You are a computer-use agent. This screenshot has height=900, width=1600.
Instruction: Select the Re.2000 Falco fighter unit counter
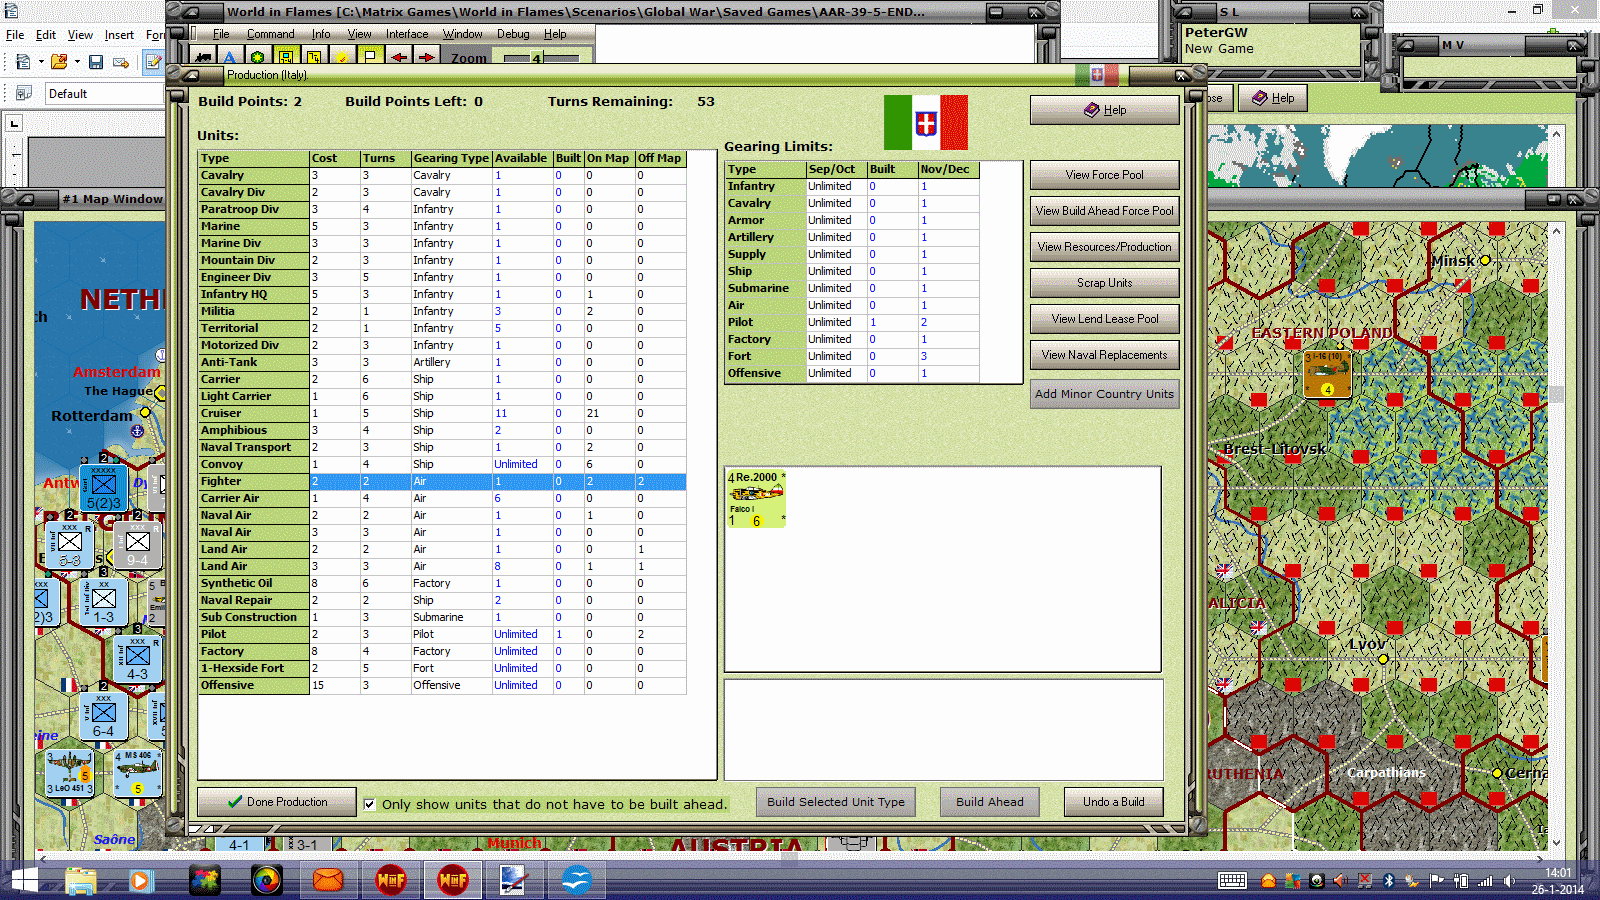[756, 499]
